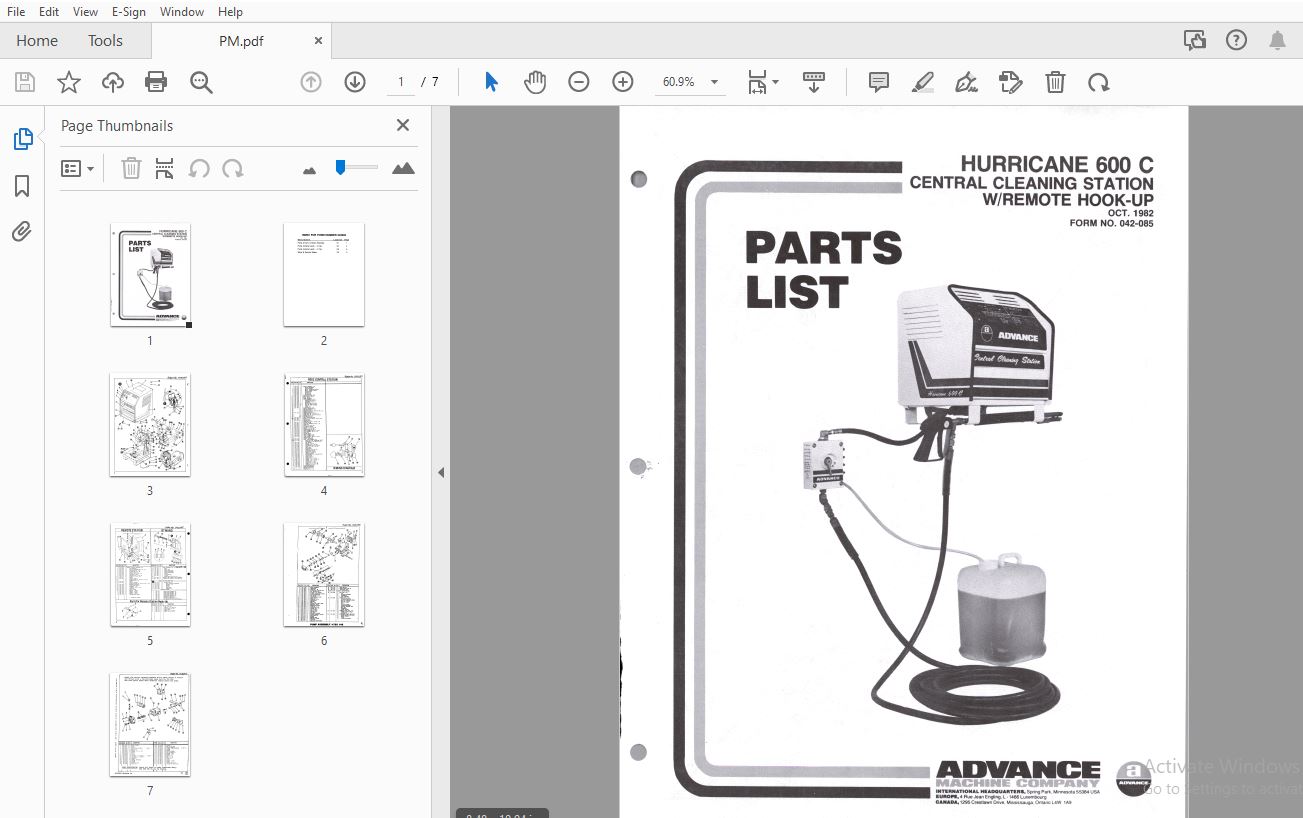Zoom out with the minus button
Screen dimensions: 1303x818
pos(579,82)
